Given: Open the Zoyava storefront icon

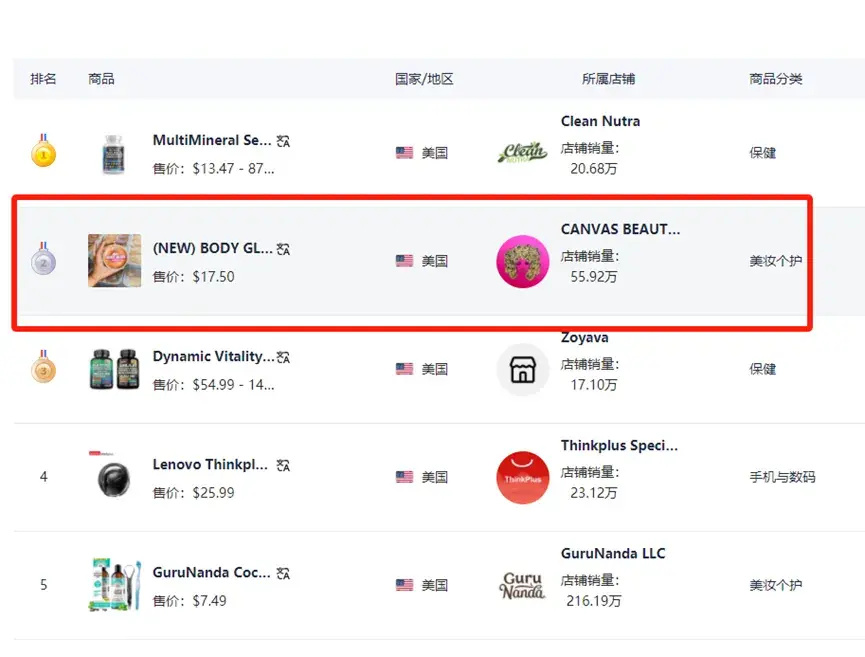Looking at the screenshot, I should pos(522,369).
